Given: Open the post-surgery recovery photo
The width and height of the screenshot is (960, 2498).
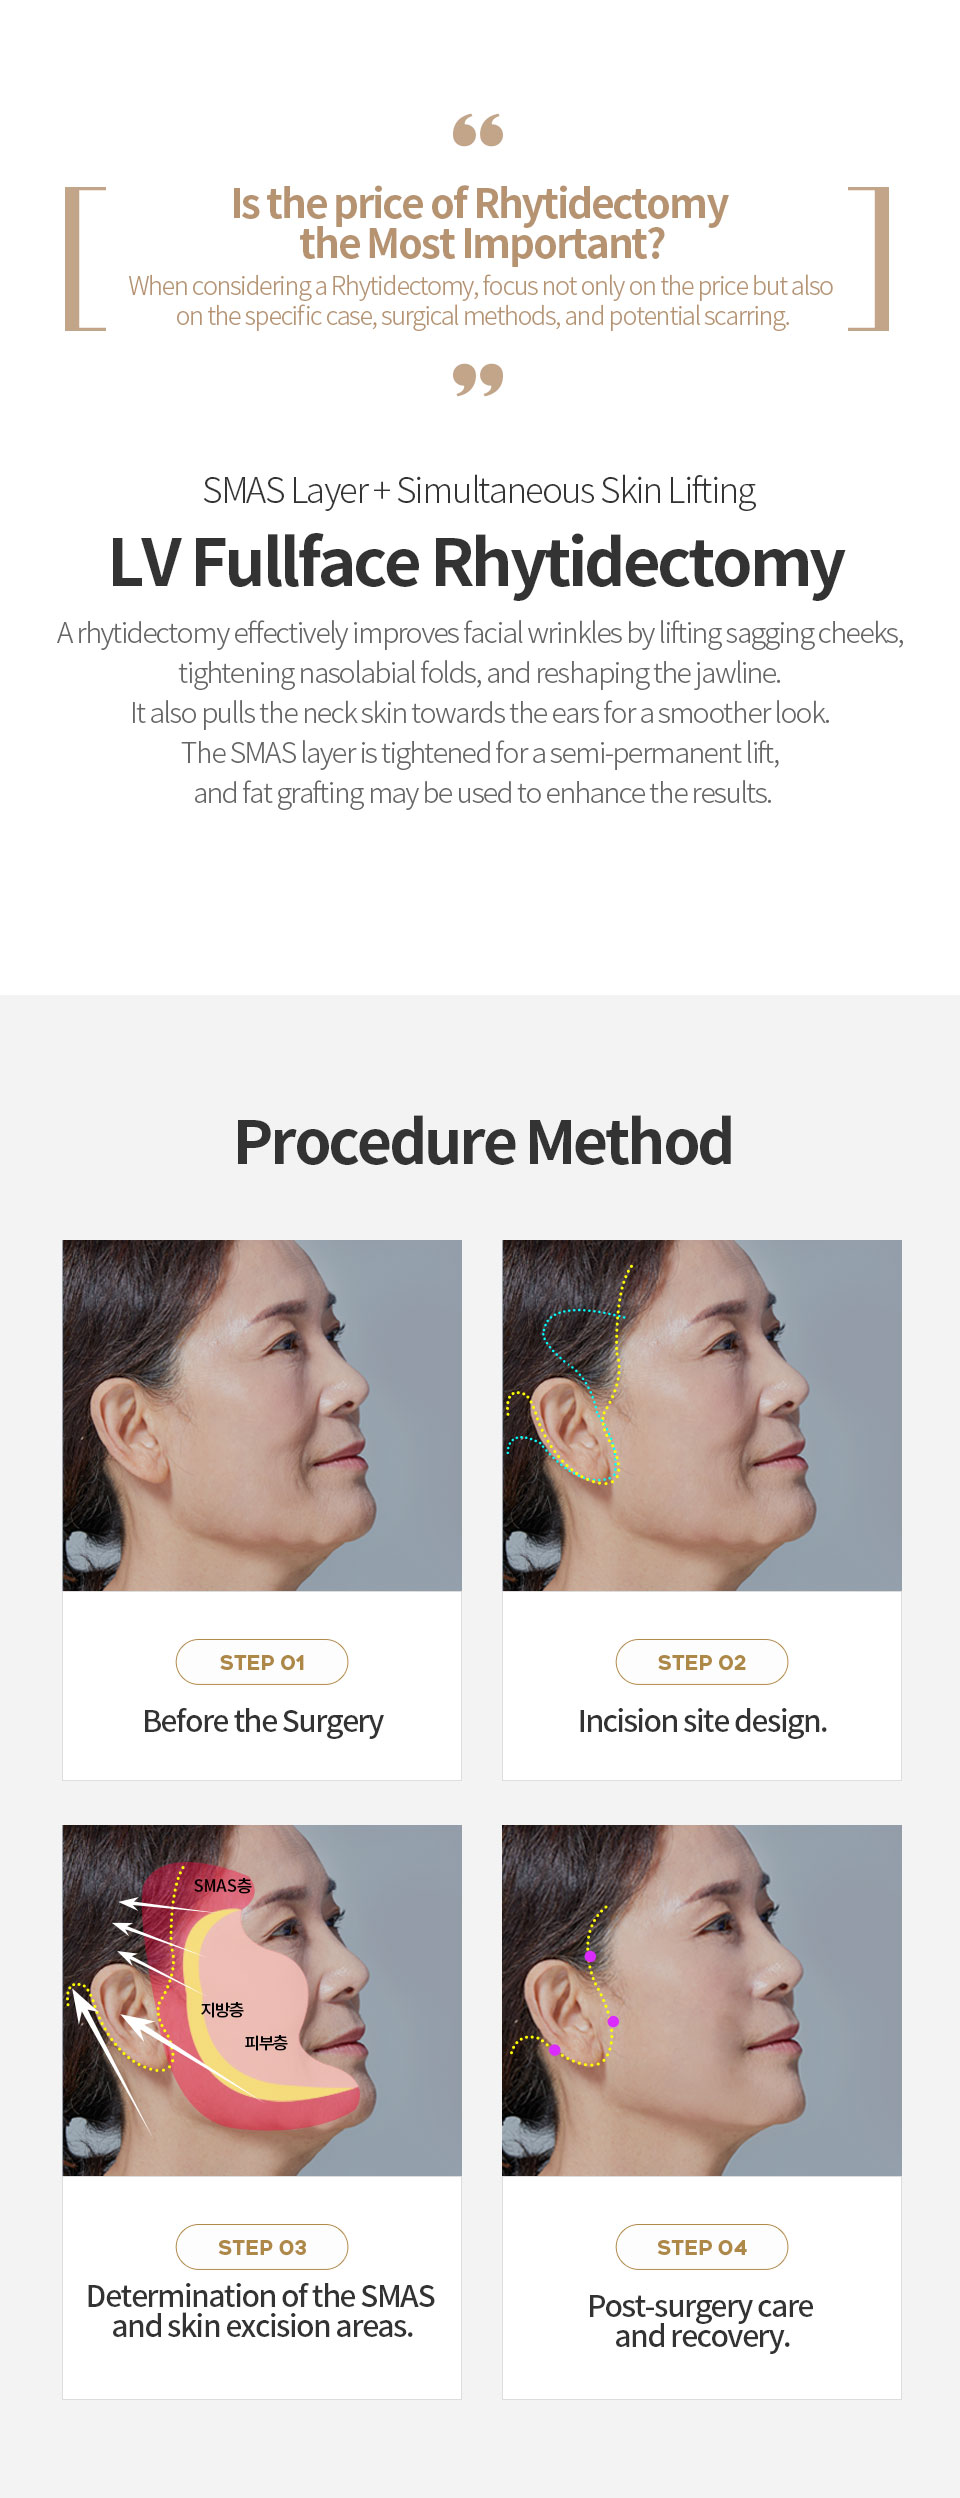Looking at the screenshot, I should [x=702, y=2000].
